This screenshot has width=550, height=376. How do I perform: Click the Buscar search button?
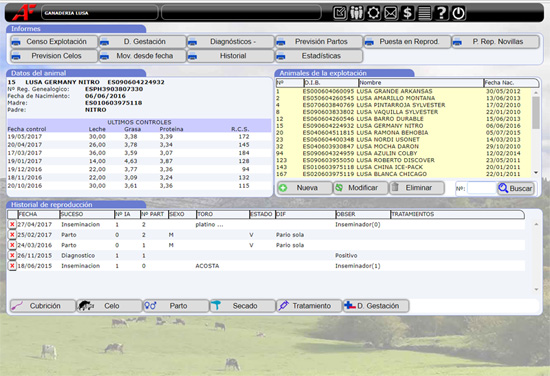[516, 188]
